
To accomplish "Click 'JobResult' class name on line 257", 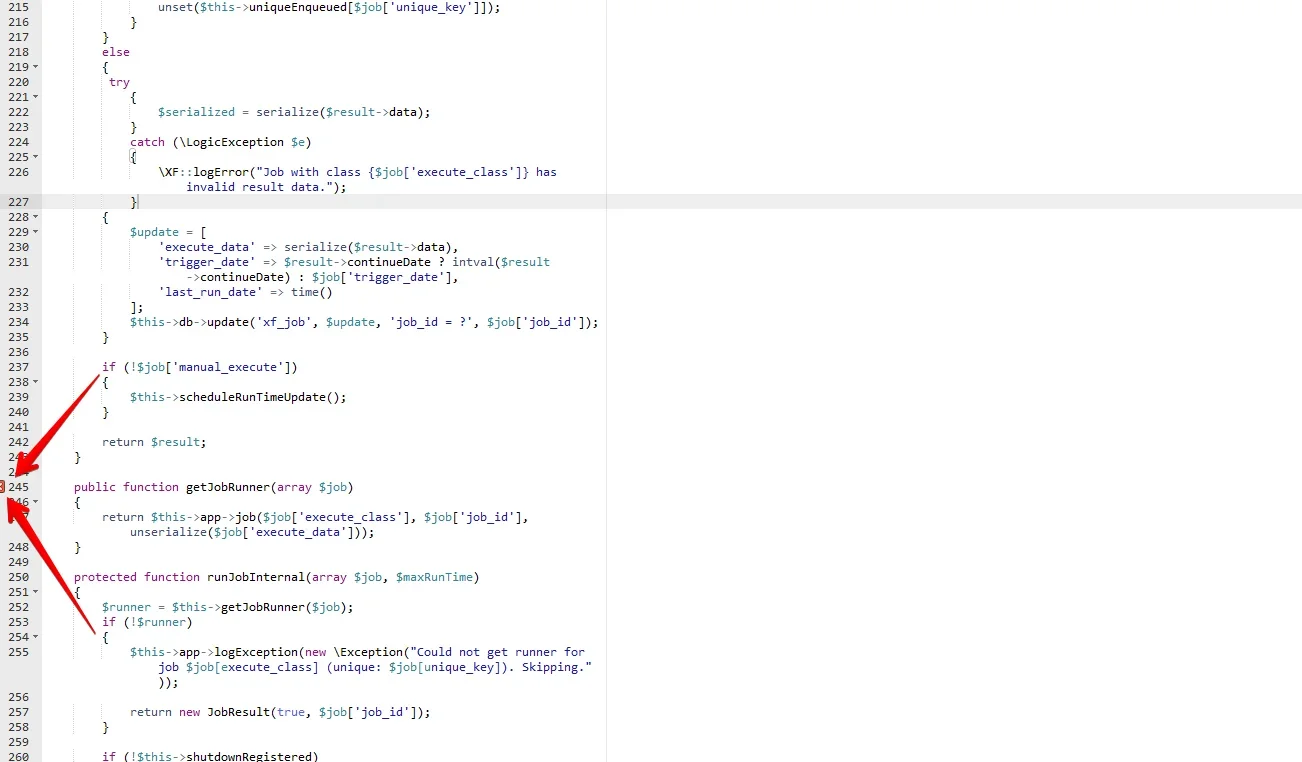I will pyautogui.click(x=238, y=712).
